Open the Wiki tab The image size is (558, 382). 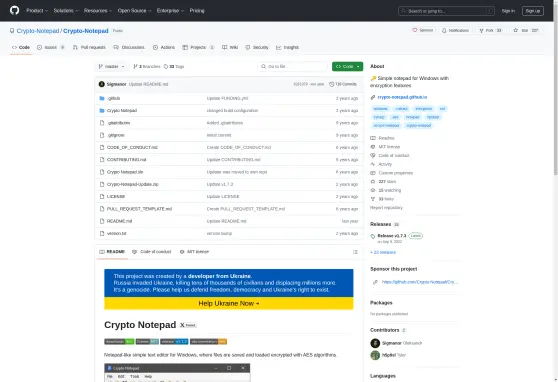click(230, 47)
